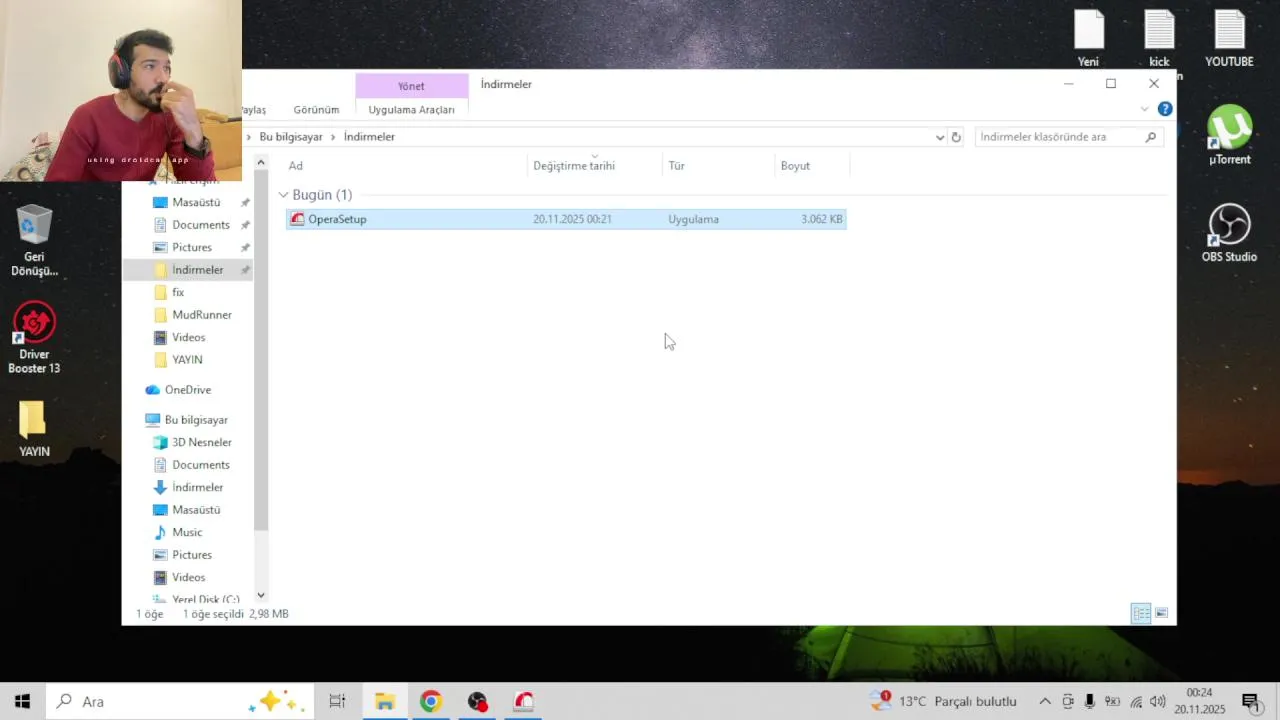1280x720 pixels.
Task: Open Task View from the taskbar
Action: click(337, 701)
